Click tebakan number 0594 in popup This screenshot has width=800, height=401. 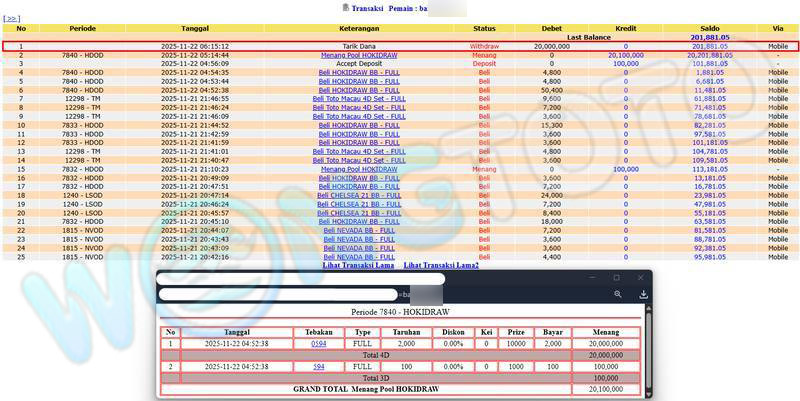coord(318,343)
